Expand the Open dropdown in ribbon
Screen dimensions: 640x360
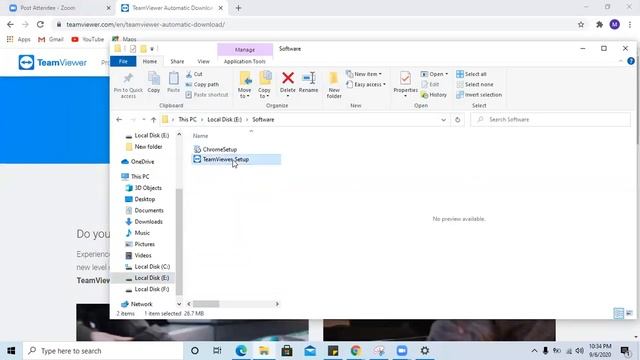click(x=434, y=74)
